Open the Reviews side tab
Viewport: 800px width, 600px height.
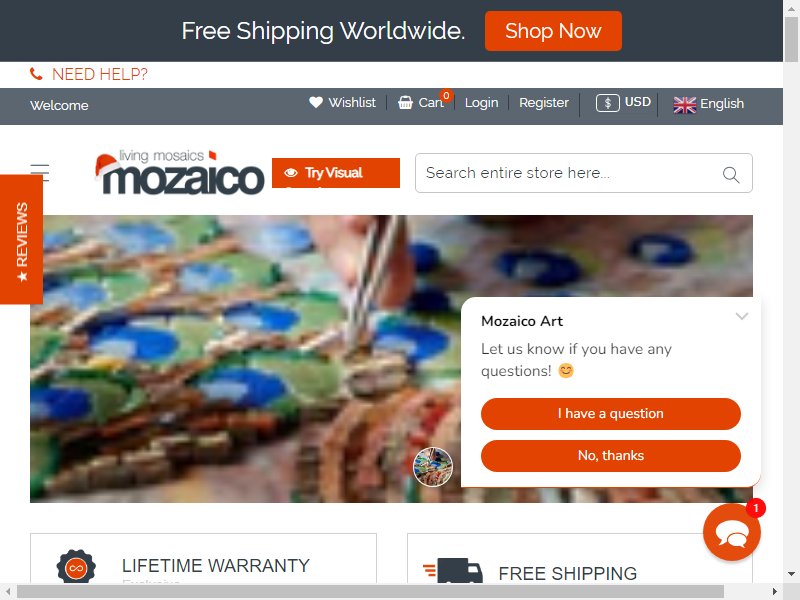pos(21,239)
